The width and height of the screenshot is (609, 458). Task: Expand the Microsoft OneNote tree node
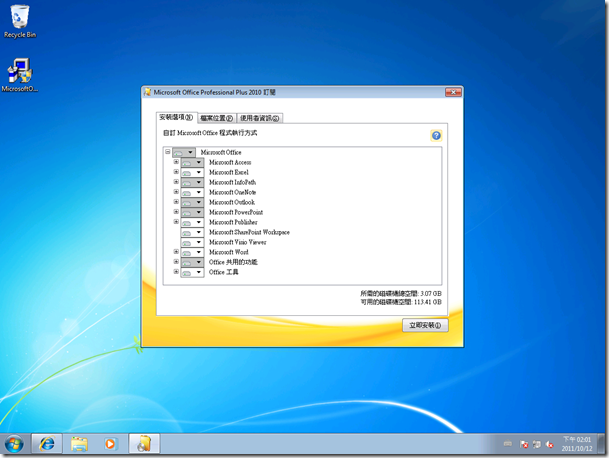coord(176,192)
